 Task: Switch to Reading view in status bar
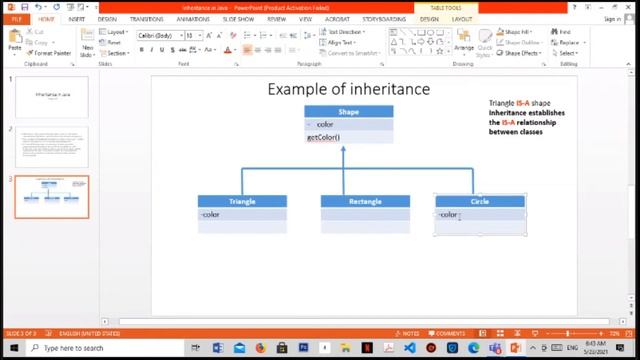click(x=517, y=333)
